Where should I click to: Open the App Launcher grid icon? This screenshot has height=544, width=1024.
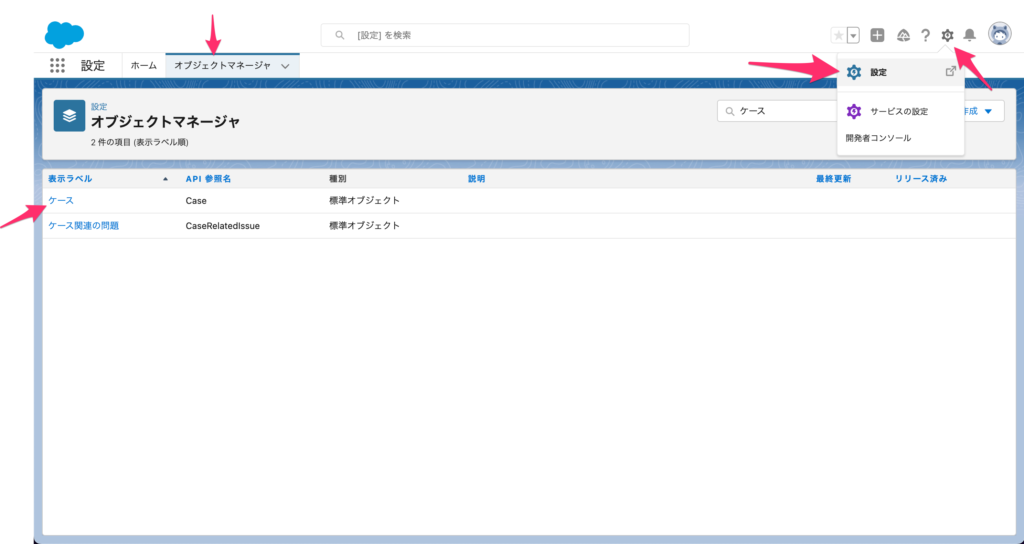pyautogui.click(x=57, y=65)
